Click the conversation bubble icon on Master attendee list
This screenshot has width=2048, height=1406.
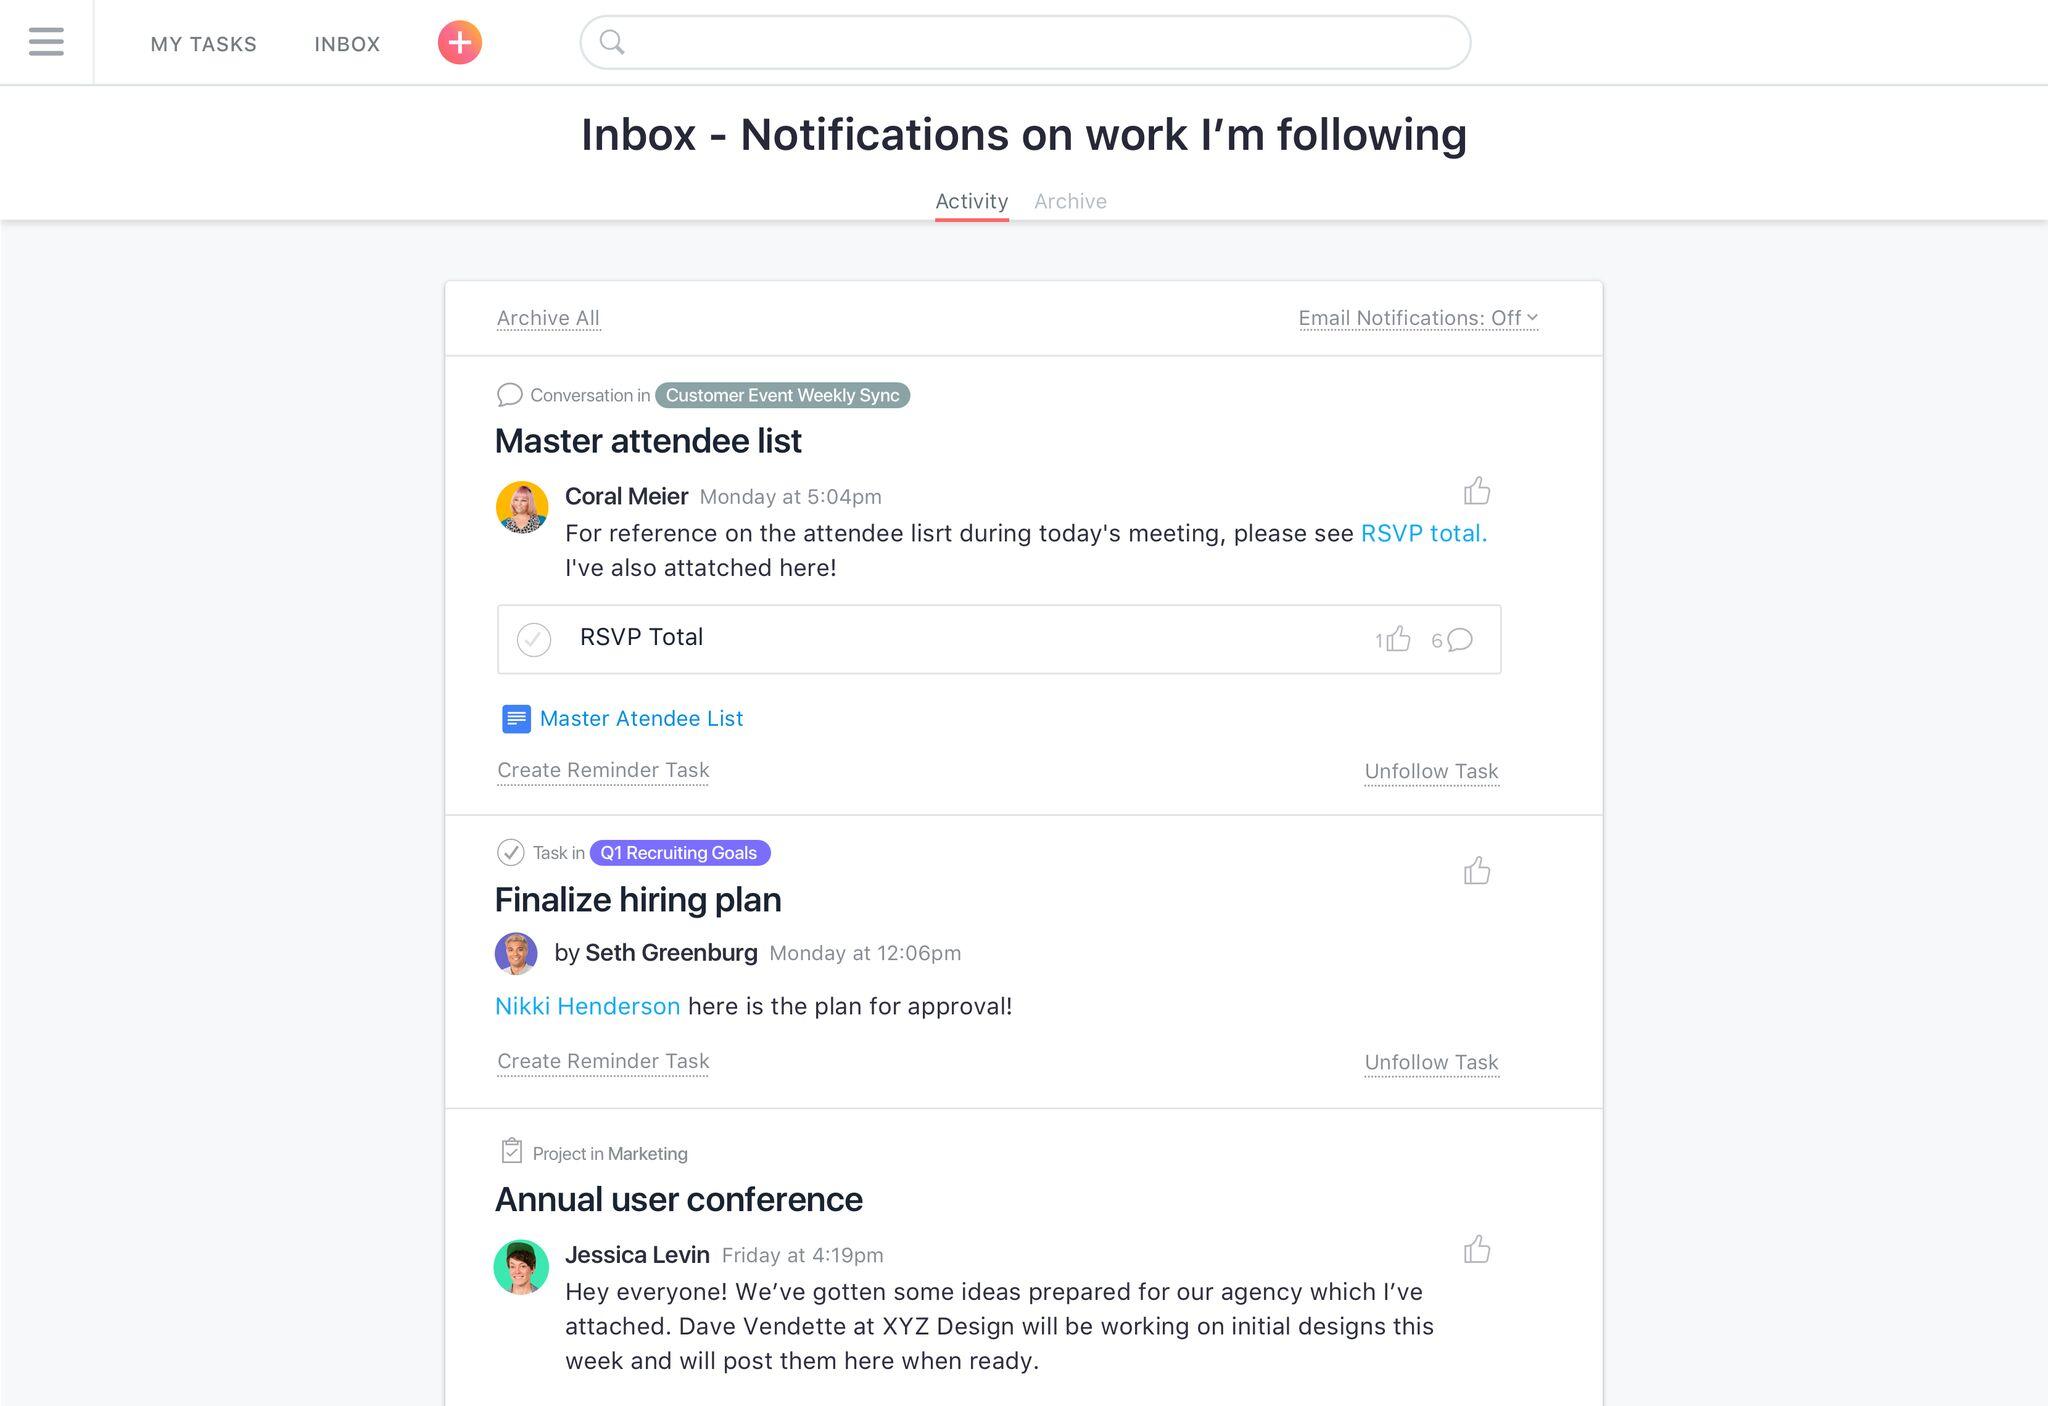coord(509,394)
